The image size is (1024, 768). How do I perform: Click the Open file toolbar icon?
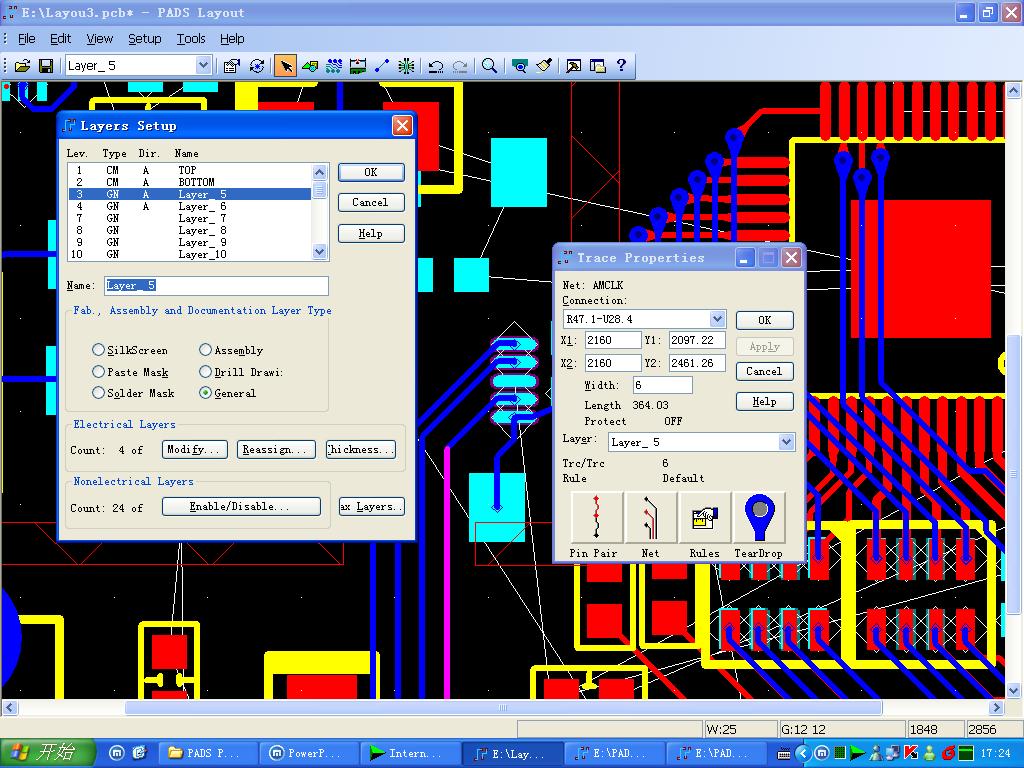point(22,66)
